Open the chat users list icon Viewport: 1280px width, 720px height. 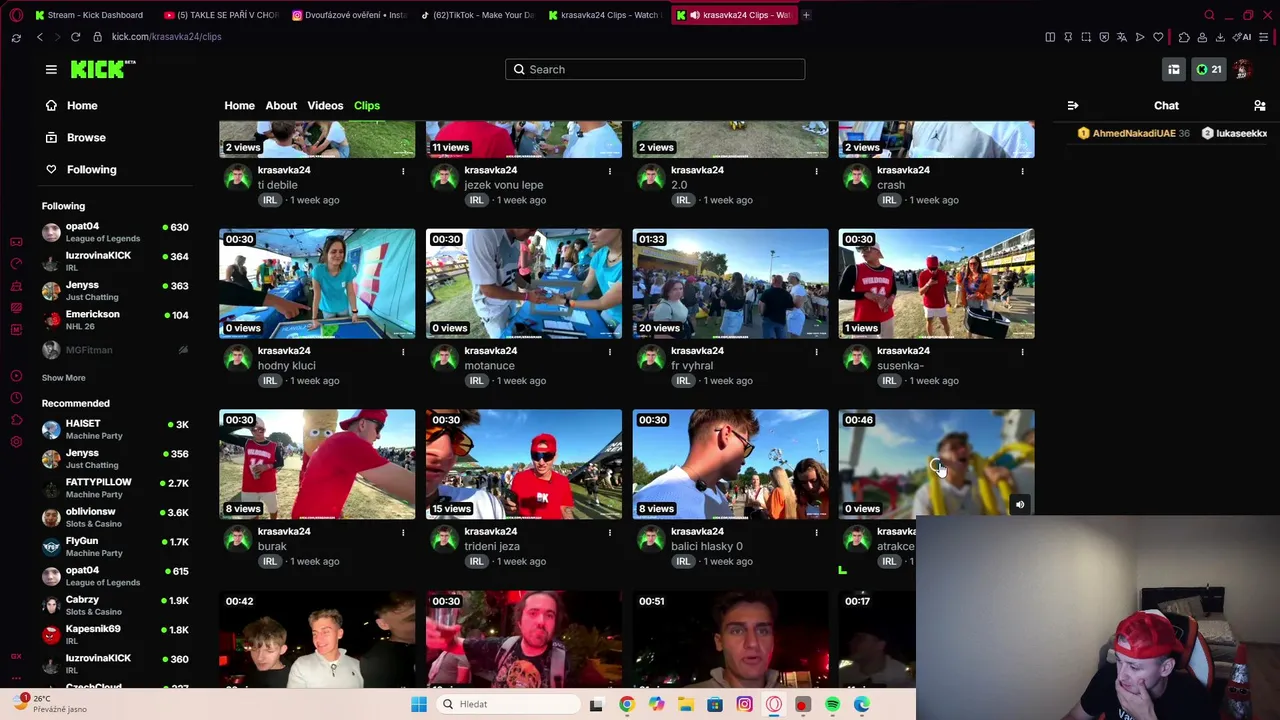(x=1260, y=105)
